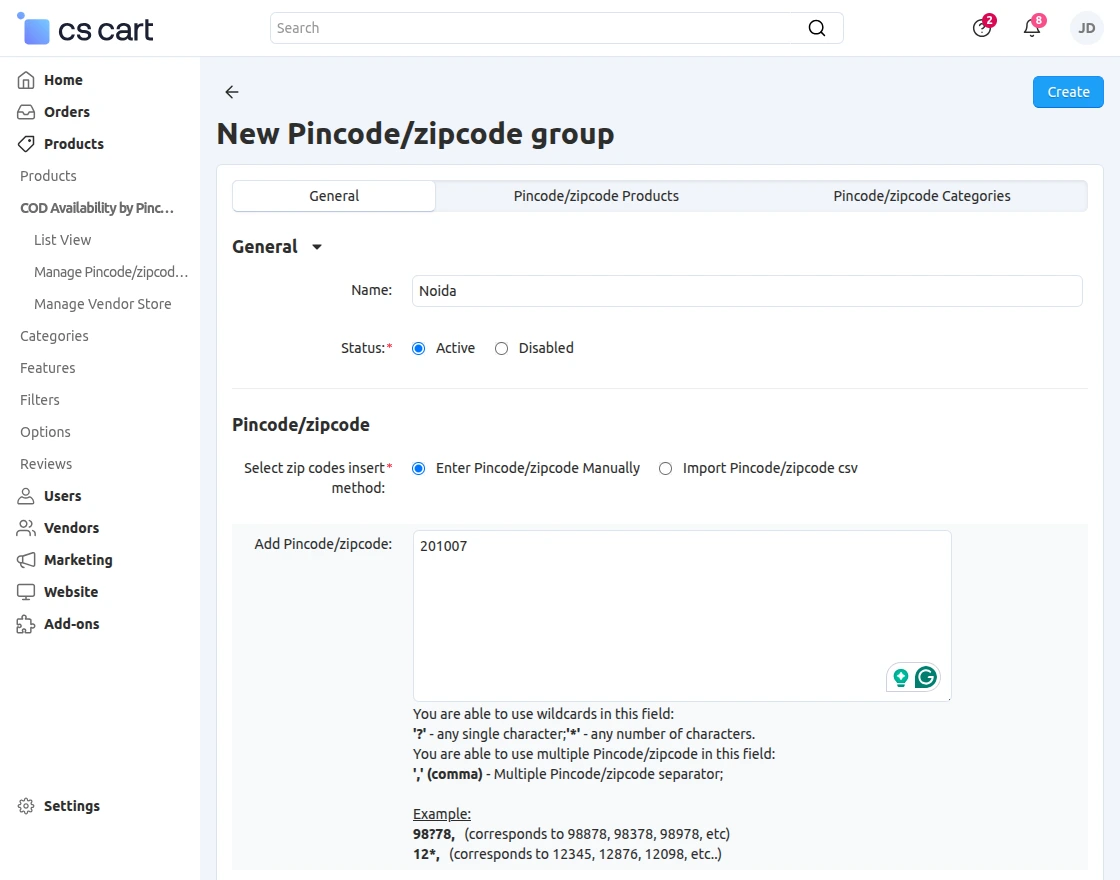
Task: Select the Products tag icon
Action: pyautogui.click(x=24, y=143)
